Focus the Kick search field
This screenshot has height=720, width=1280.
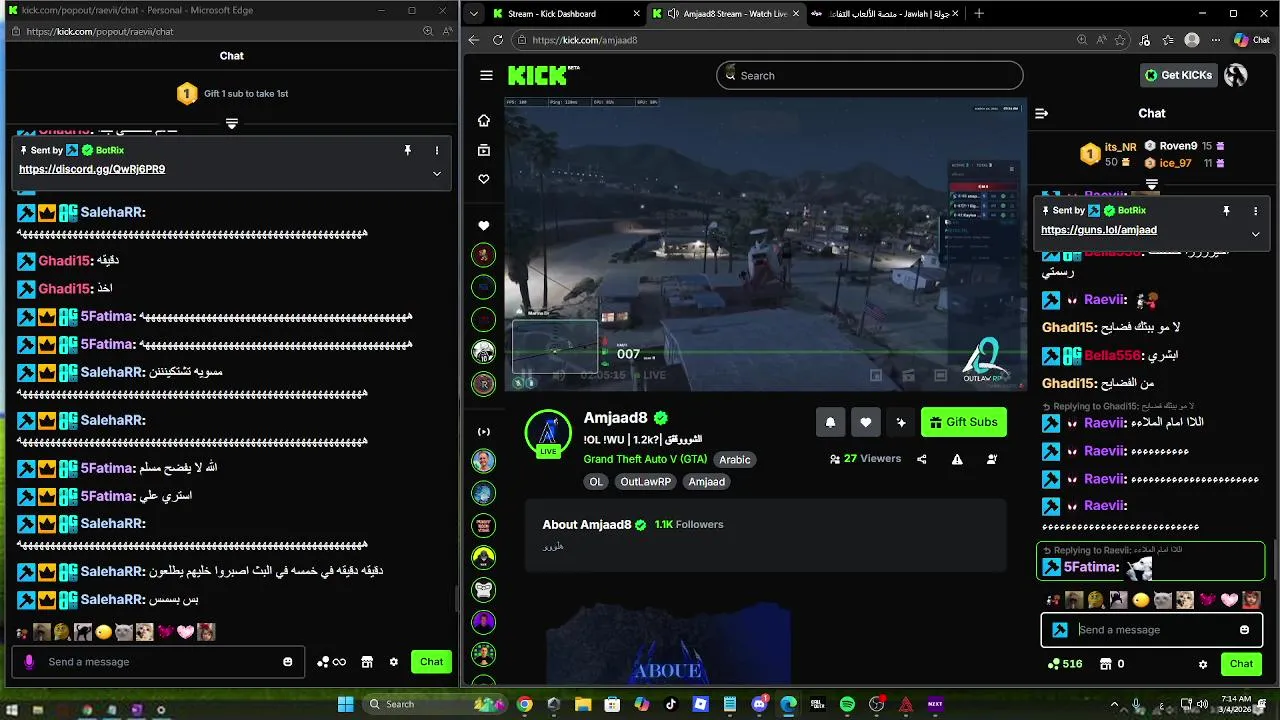(x=870, y=75)
